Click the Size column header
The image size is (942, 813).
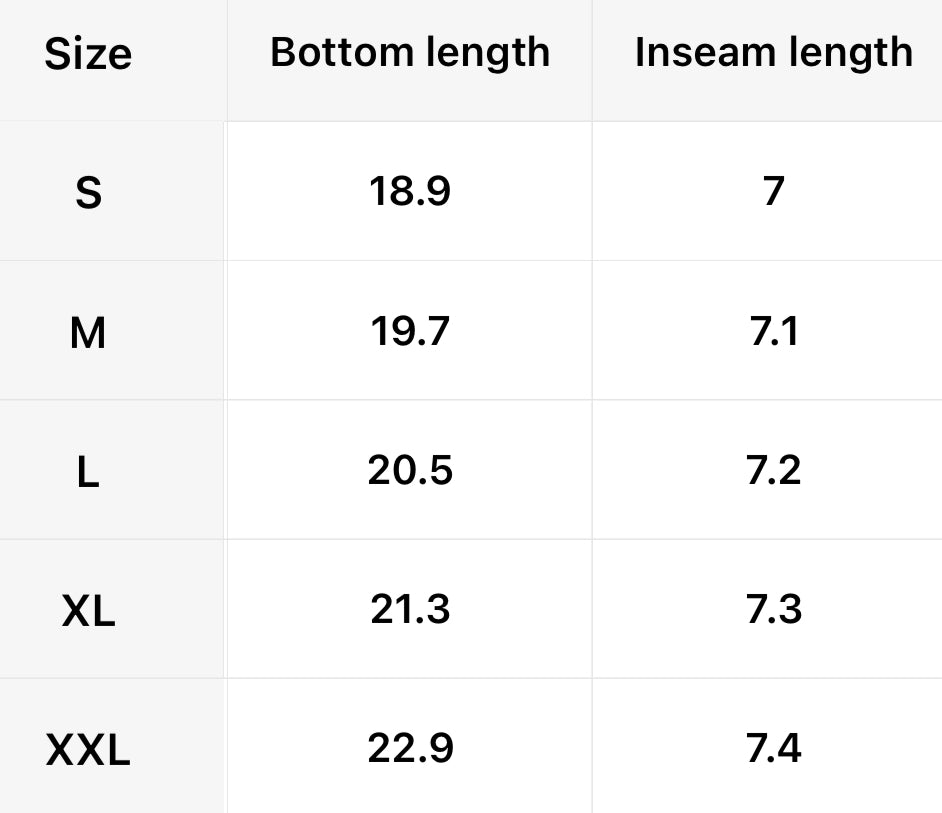(x=88, y=54)
